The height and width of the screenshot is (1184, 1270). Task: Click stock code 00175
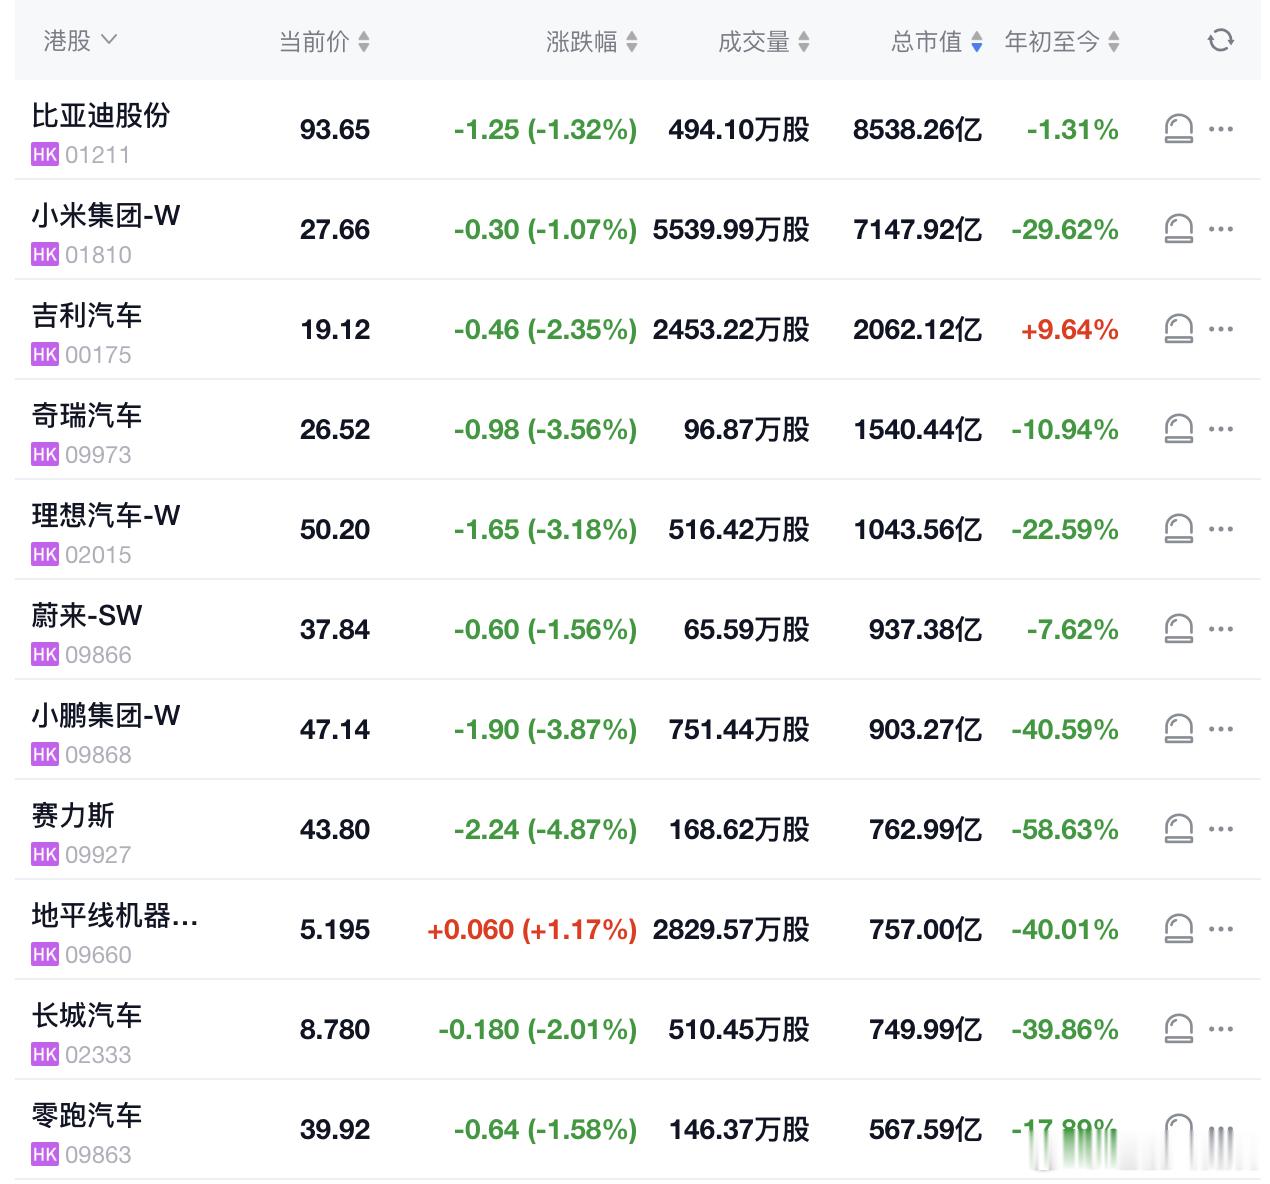pyautogui.click(x=98, y=355)
